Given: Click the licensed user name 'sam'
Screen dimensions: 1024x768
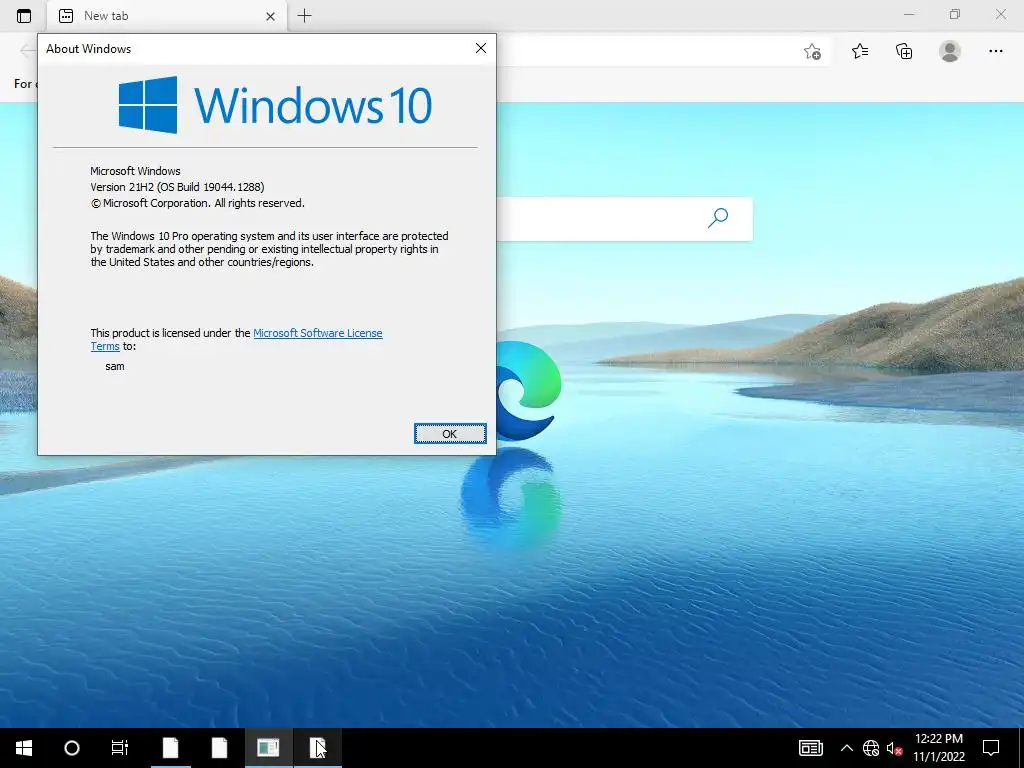Looking at the screenshot, I should pos(115,366).
